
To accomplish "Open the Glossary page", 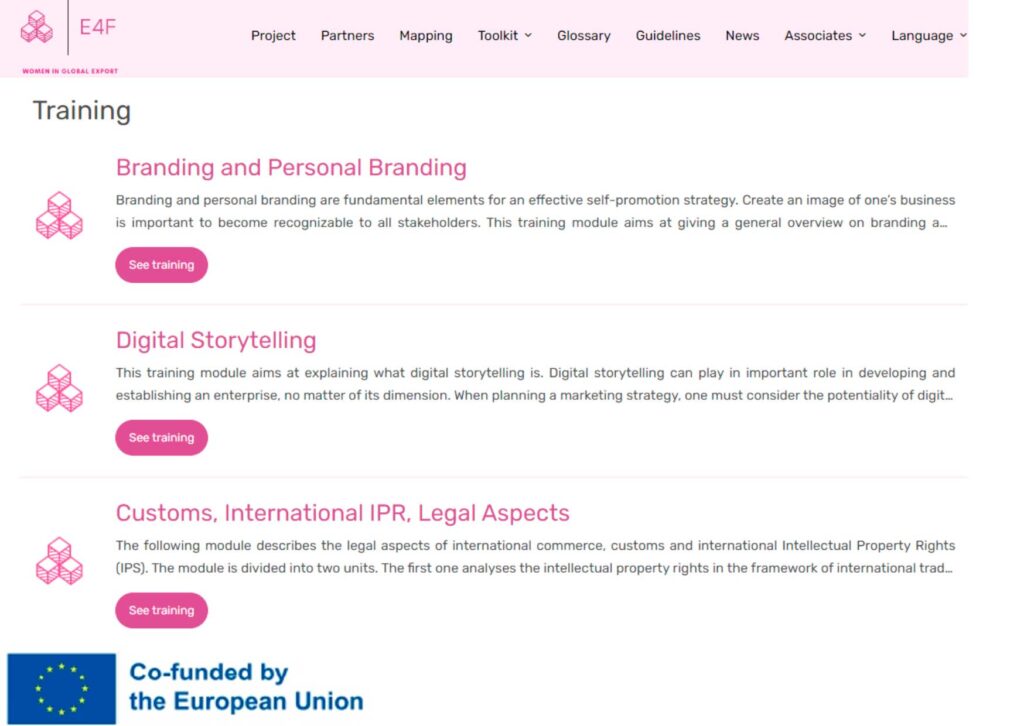I will point(584,35).
